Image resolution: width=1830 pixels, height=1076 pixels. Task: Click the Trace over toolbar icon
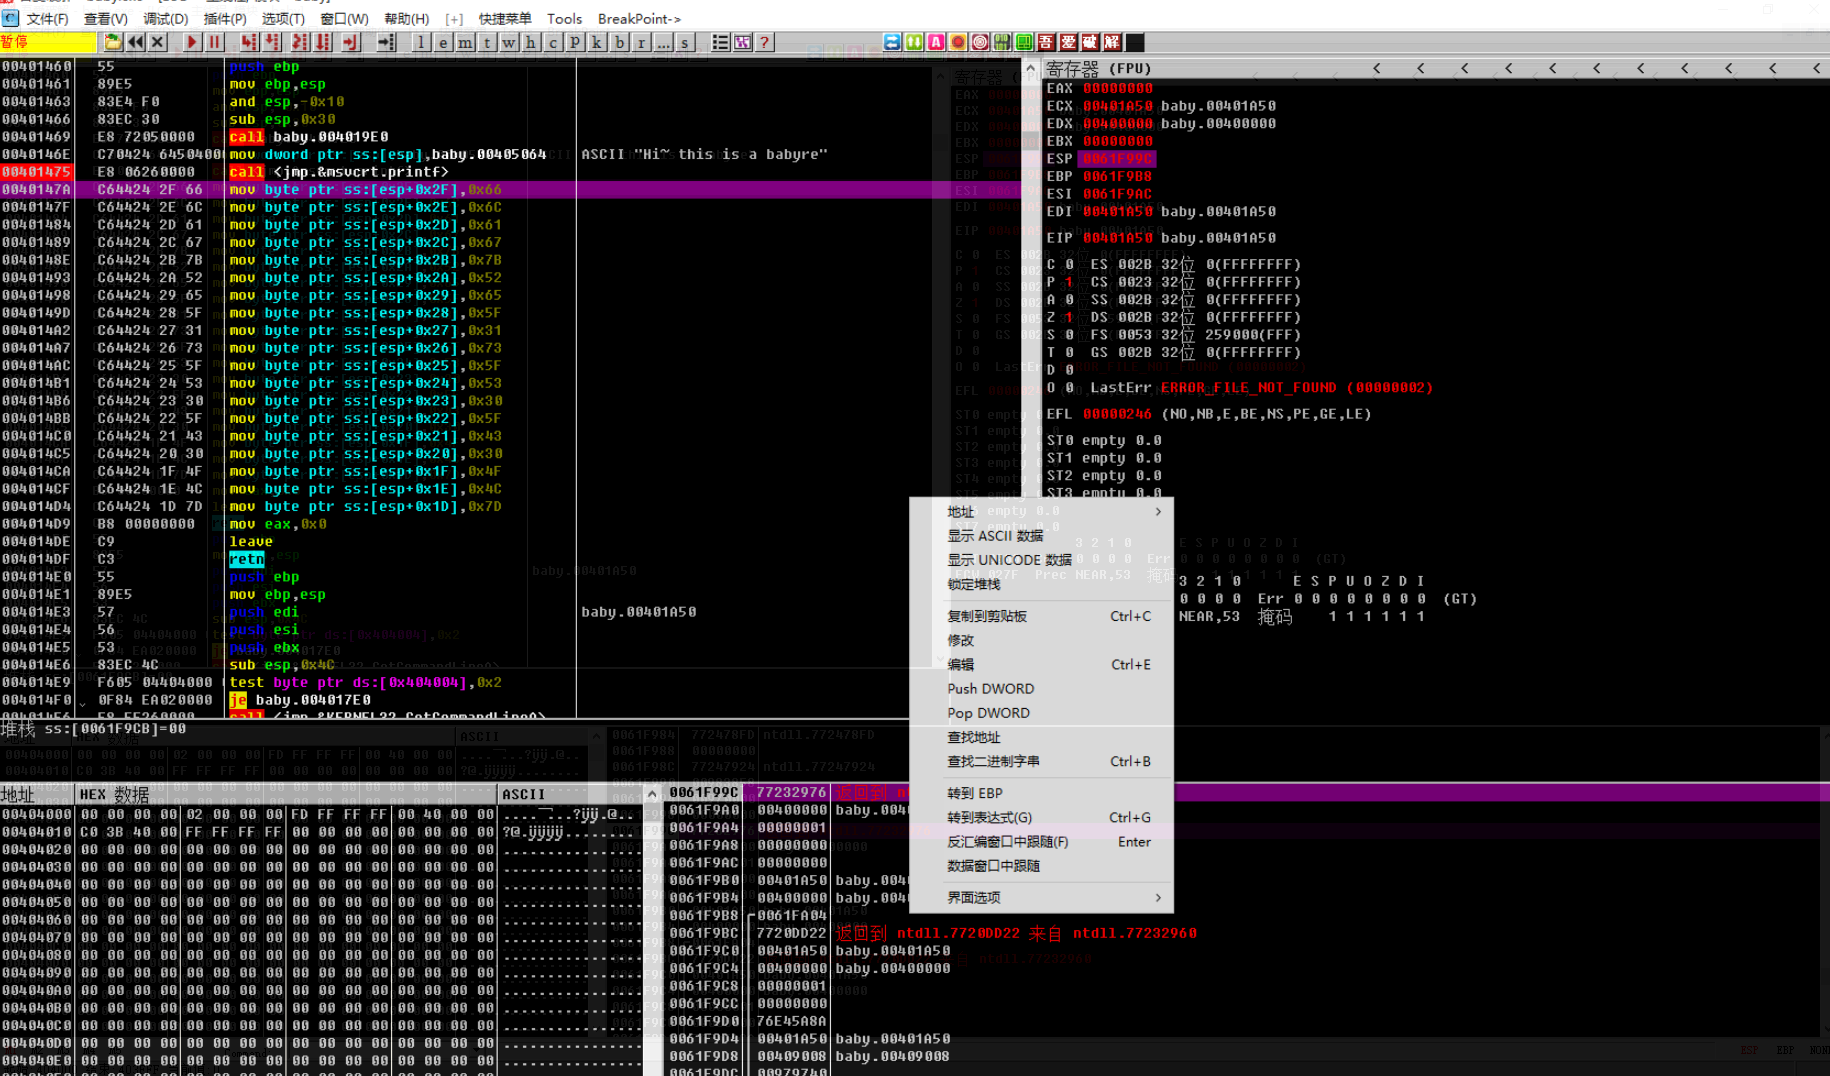323,42
